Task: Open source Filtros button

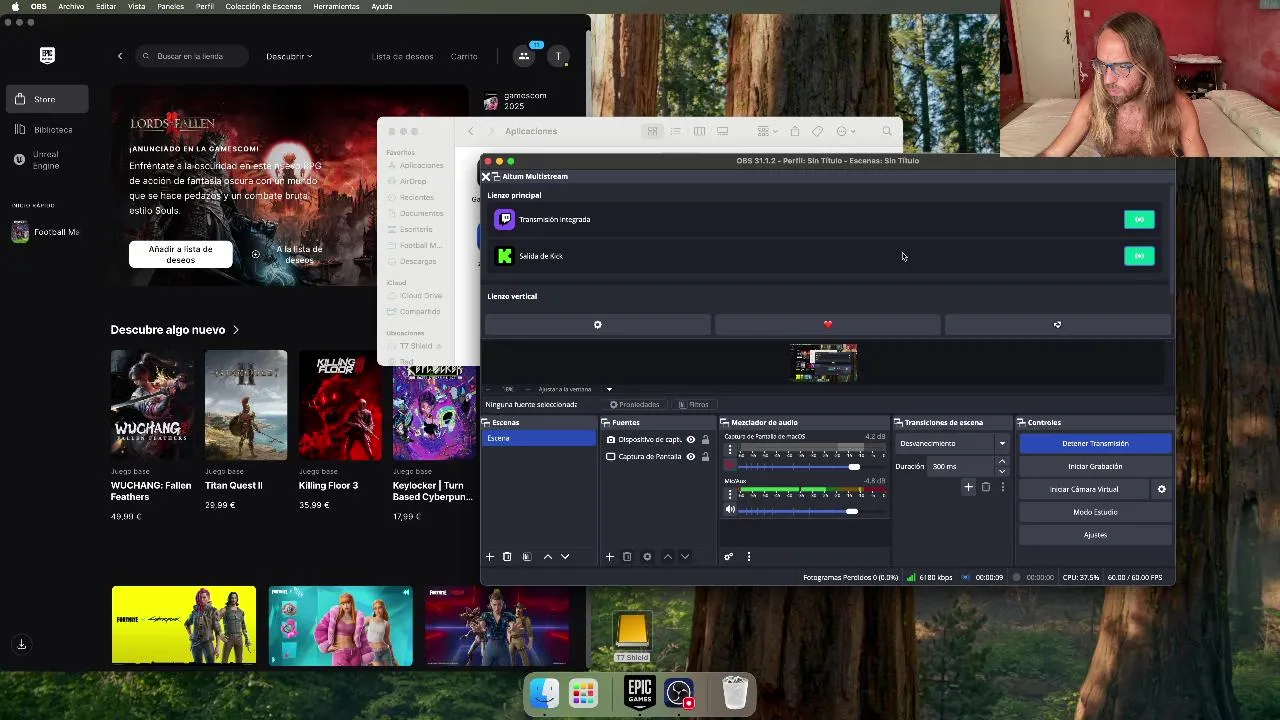Action: pos(693,404)
